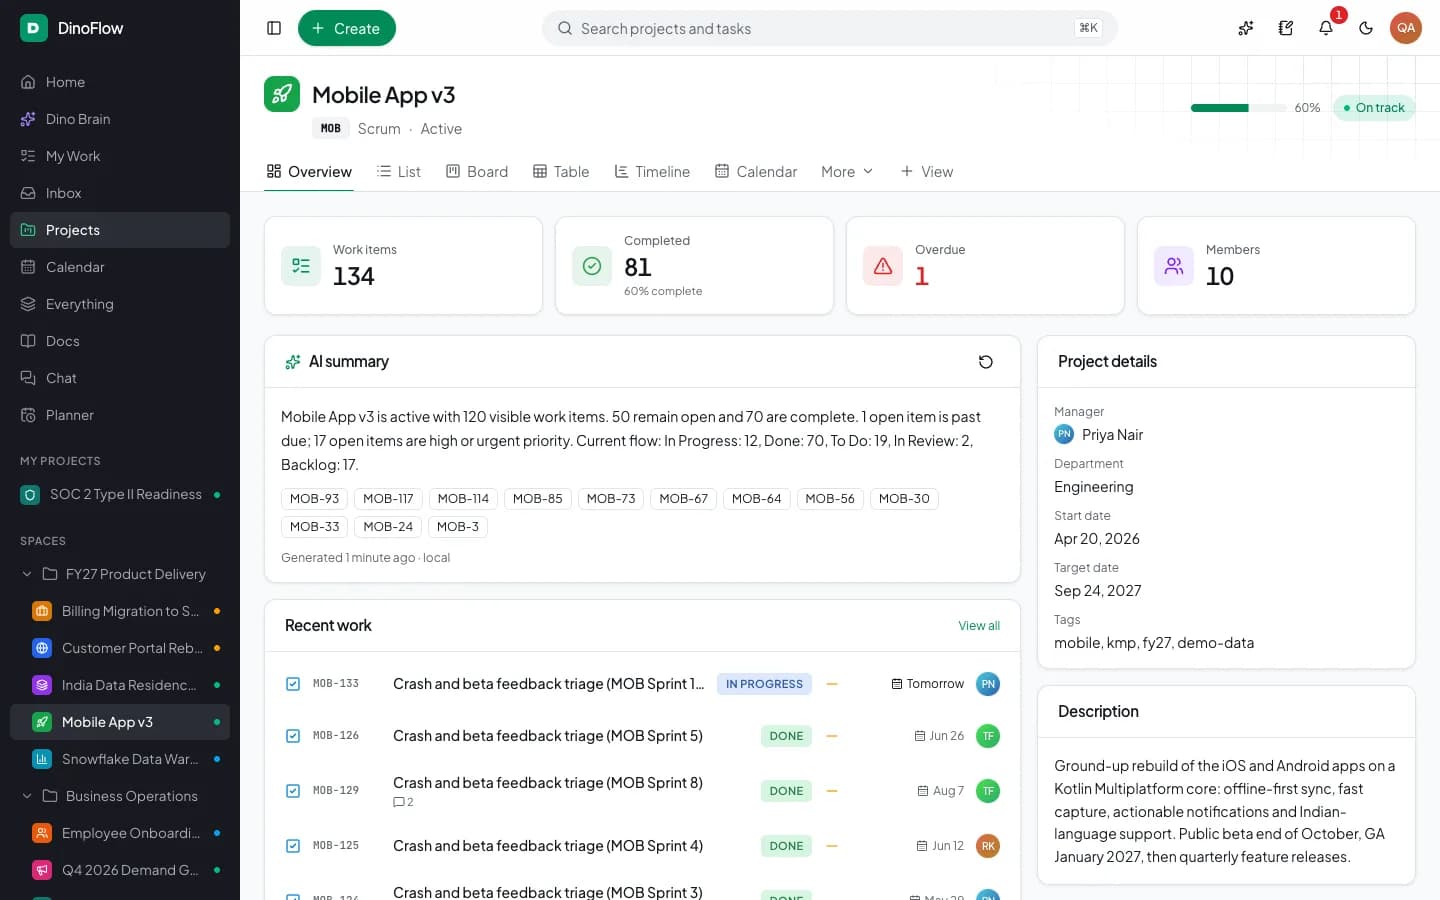
Task: Open Docs in sidebar
Action: pyautogui.click(x=120, y=341)
